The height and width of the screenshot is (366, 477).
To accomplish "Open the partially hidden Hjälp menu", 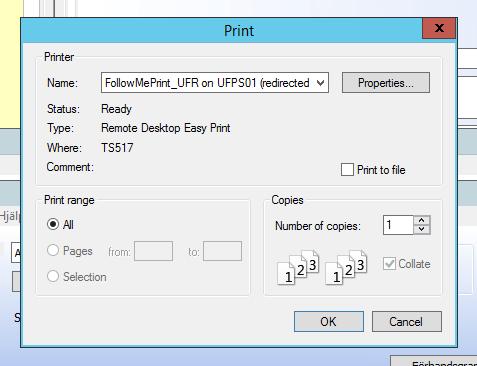I will coord(10,216).
